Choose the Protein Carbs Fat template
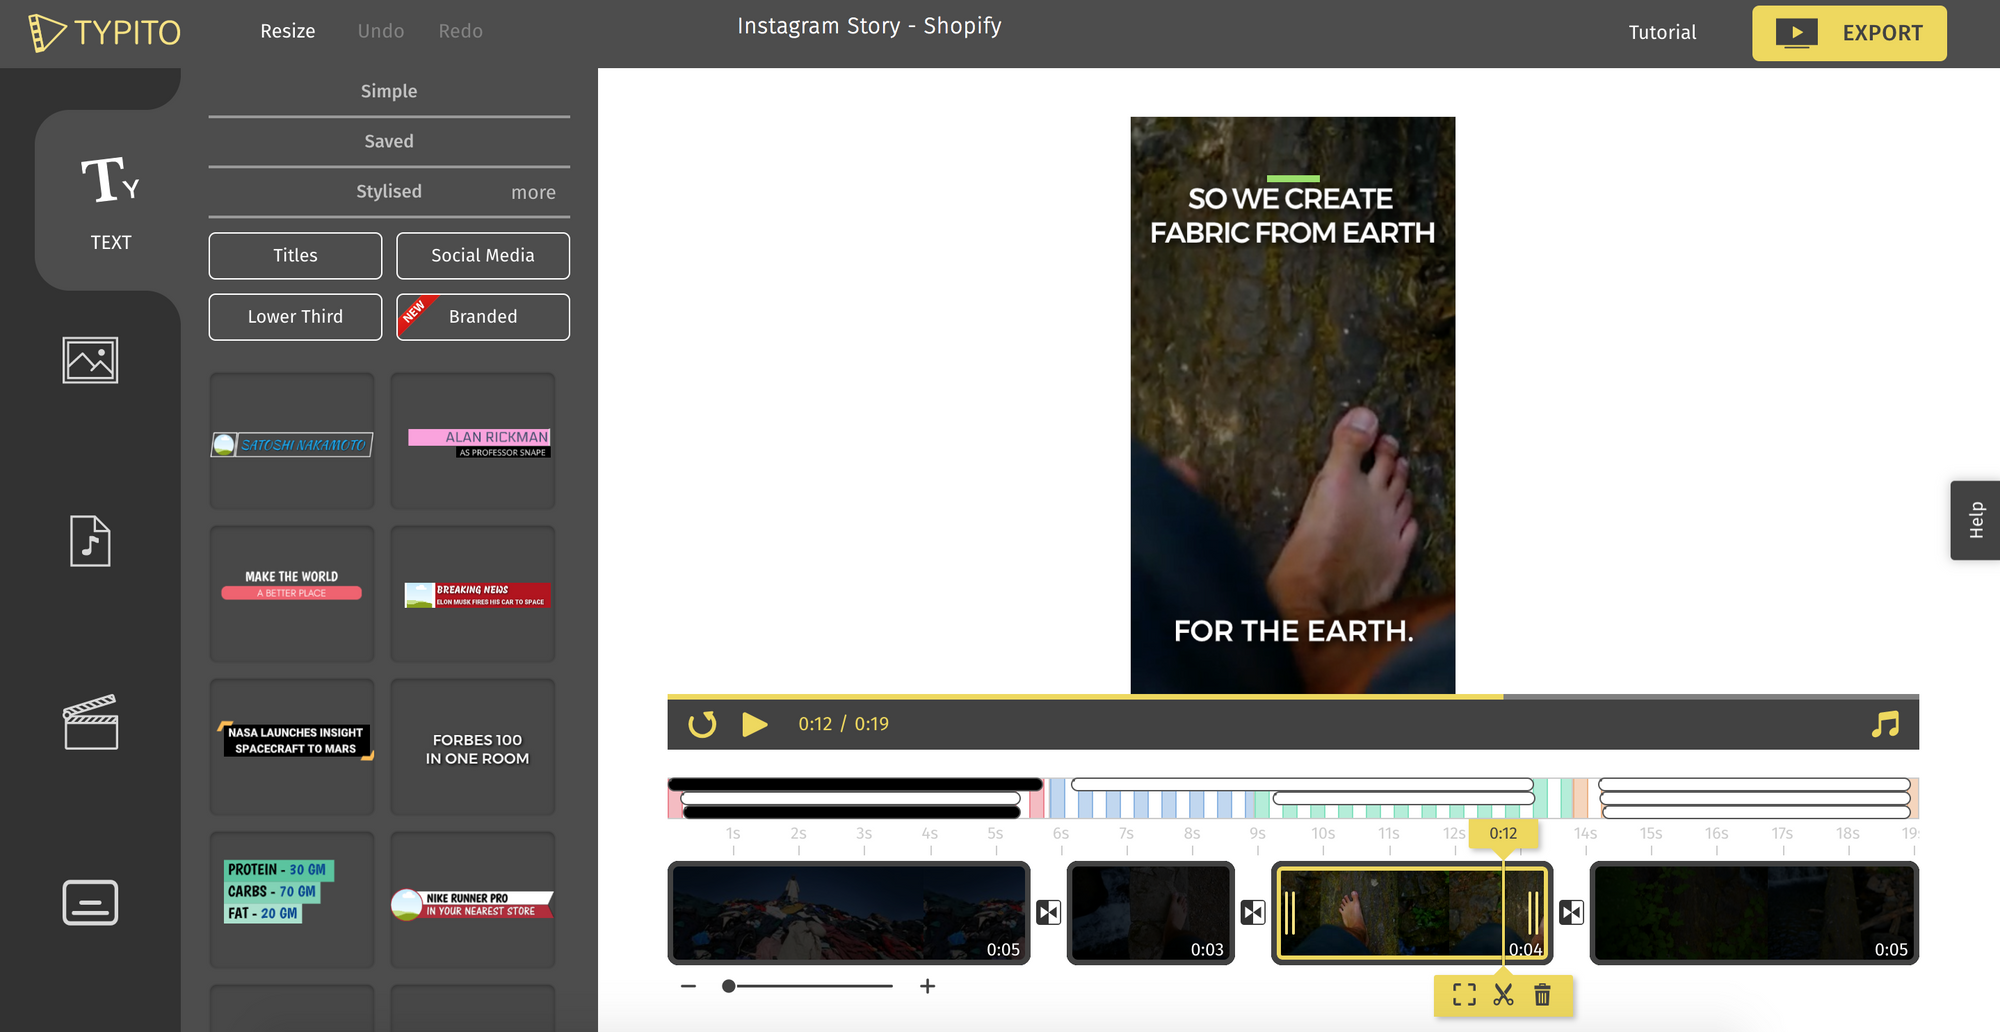This screenshot has width=2000, height=1032. click(x=292, y=900)
